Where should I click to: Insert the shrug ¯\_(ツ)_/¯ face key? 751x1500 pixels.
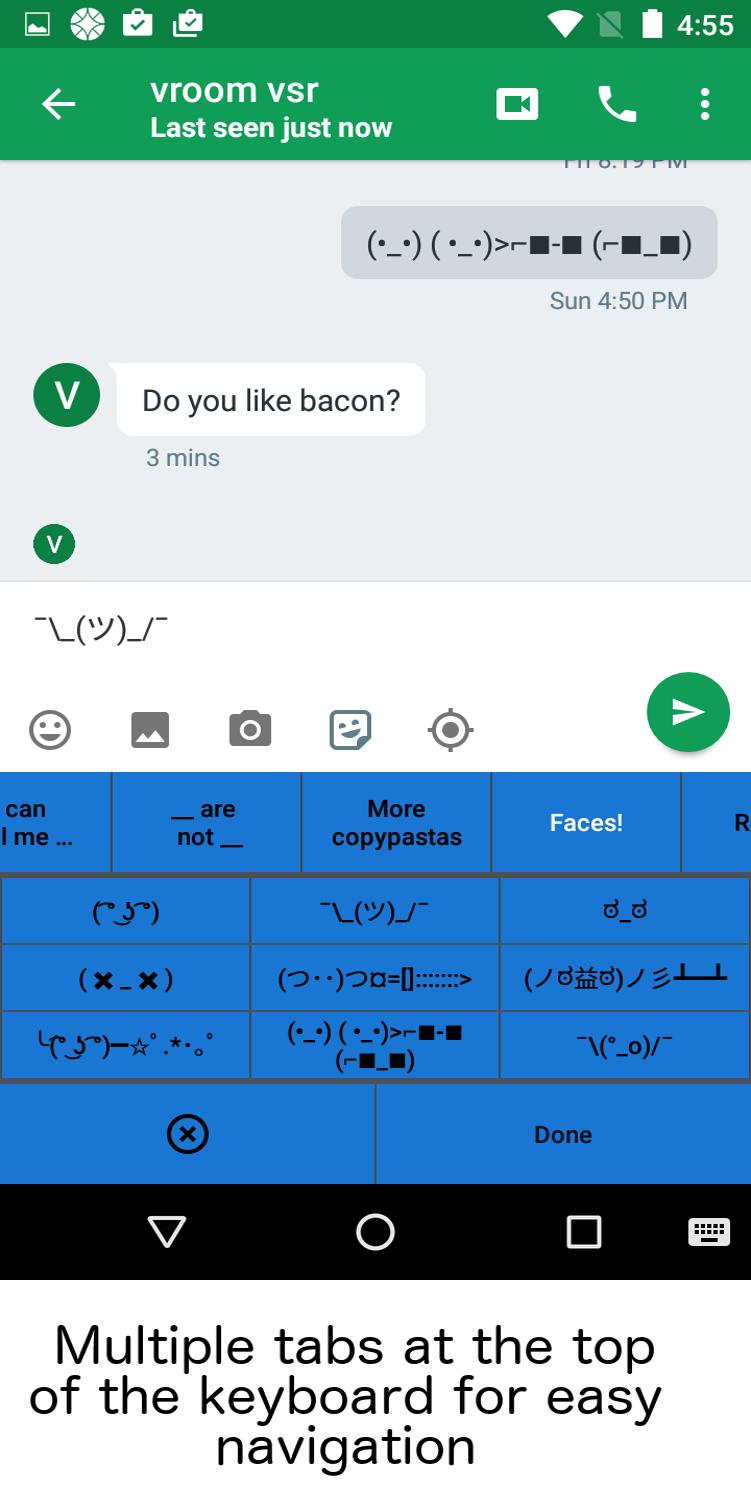(375, 911)
